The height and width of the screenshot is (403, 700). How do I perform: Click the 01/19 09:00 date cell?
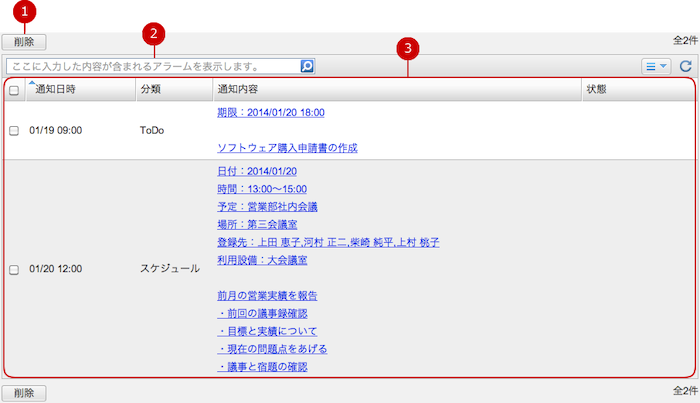click(56, 130)
